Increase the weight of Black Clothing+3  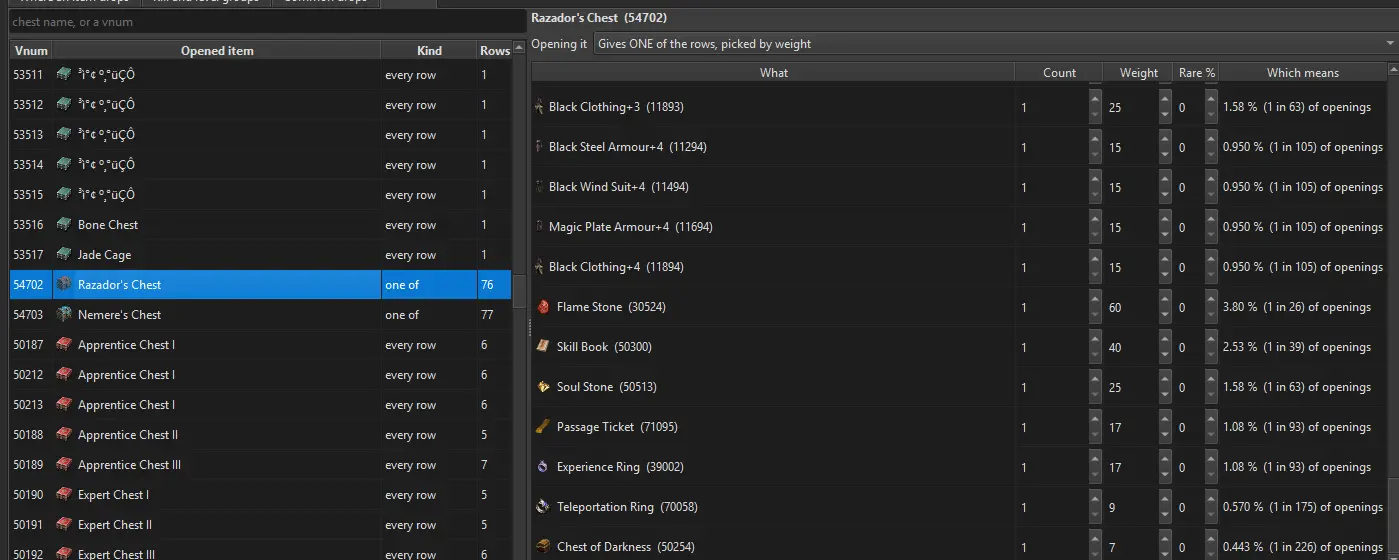tap(1165, 98)
